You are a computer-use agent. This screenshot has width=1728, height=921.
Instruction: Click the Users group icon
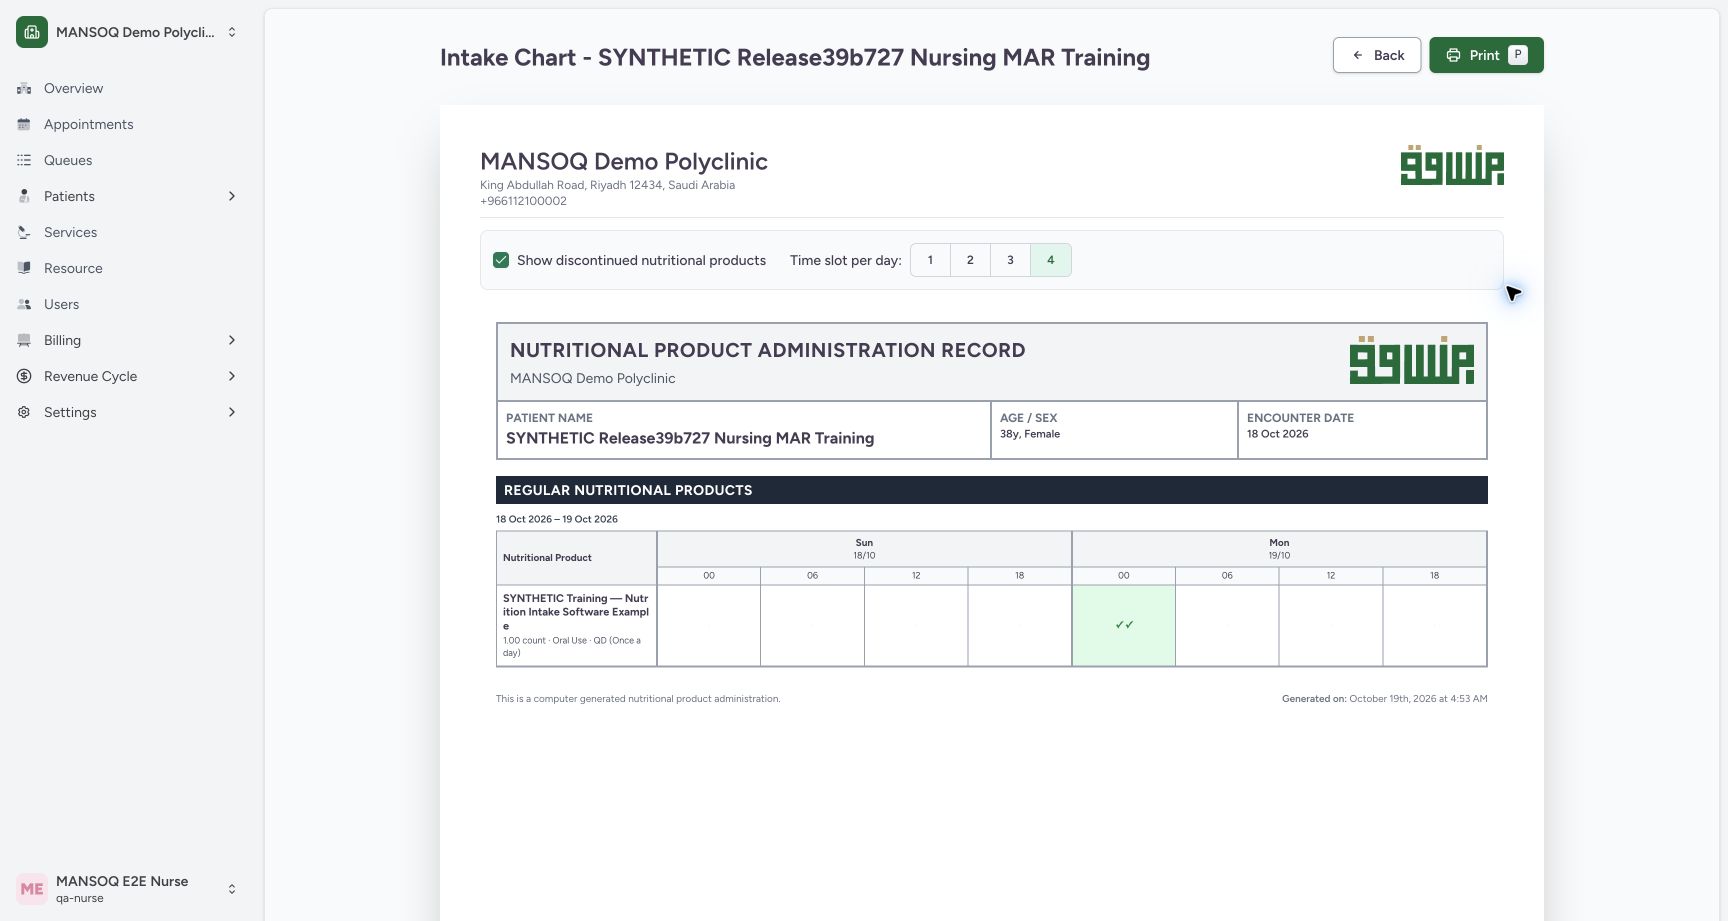click(24, 304)
